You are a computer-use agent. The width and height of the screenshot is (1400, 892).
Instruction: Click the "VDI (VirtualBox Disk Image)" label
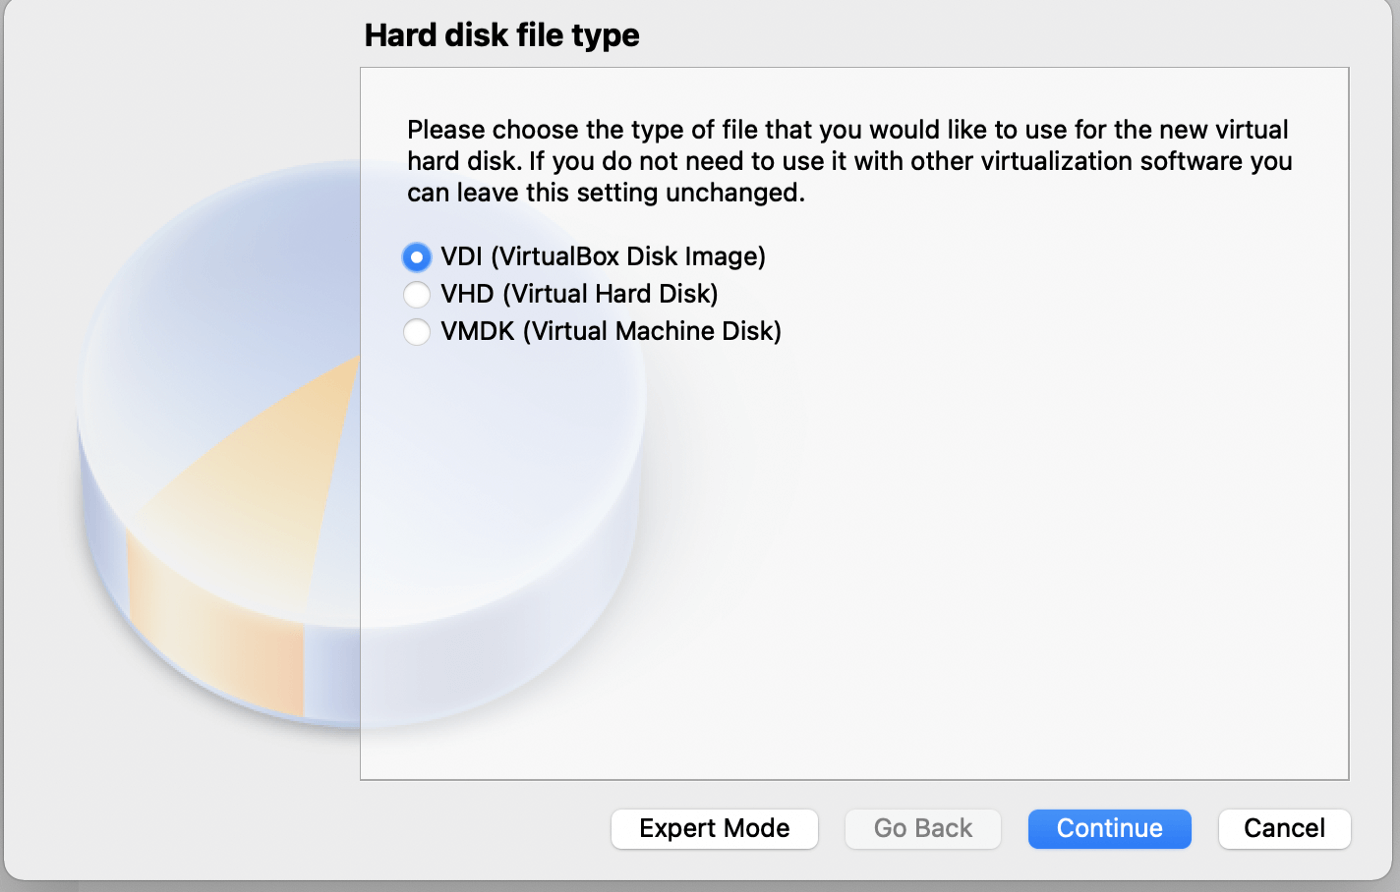603,257
